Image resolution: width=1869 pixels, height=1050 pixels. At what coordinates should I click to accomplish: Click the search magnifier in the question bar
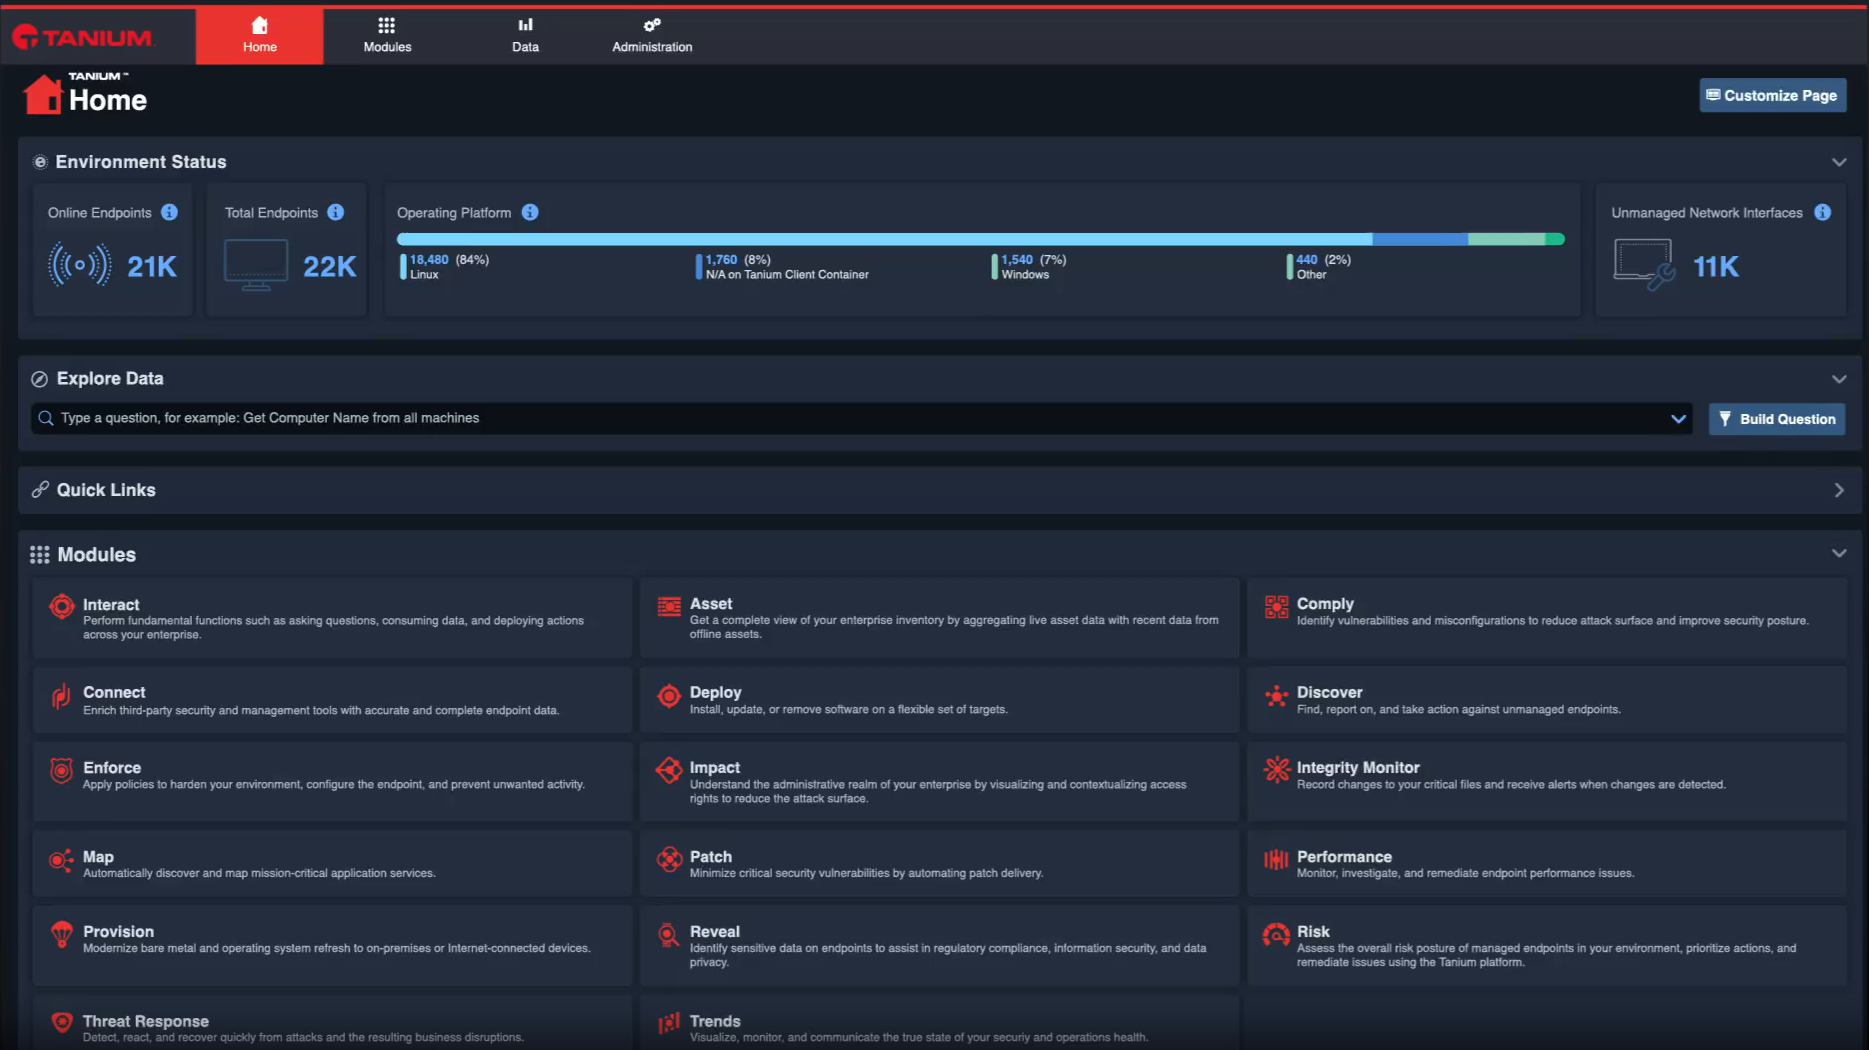pyautogui.click(x=45, y=418)
